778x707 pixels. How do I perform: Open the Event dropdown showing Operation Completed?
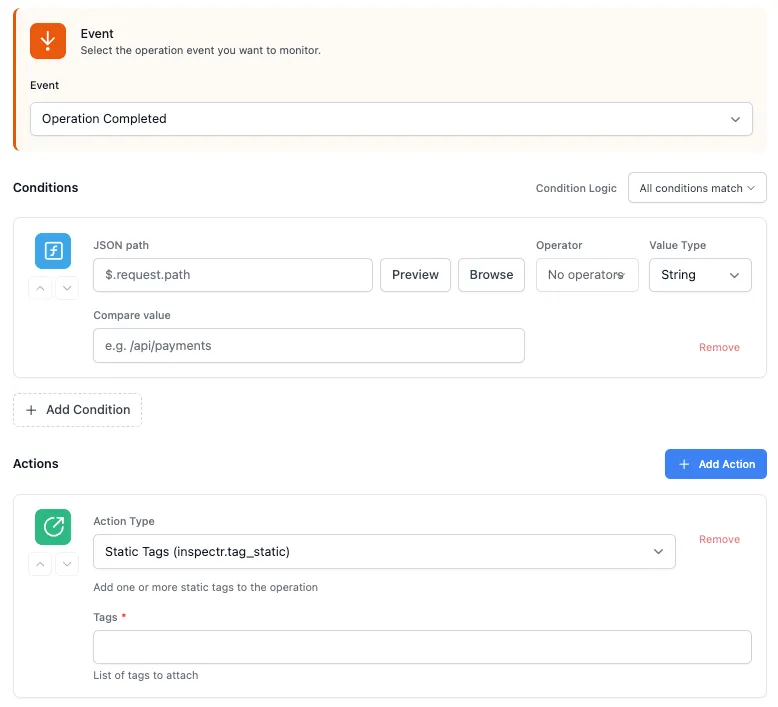(391, 119)
